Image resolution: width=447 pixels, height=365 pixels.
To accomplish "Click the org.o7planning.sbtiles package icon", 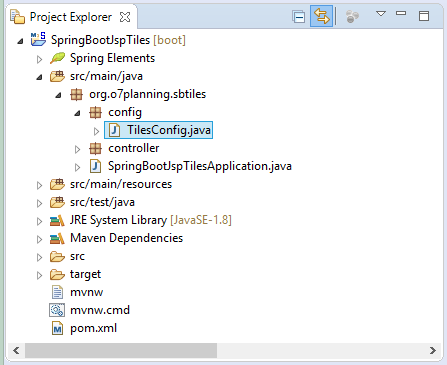I will [76, 94].
